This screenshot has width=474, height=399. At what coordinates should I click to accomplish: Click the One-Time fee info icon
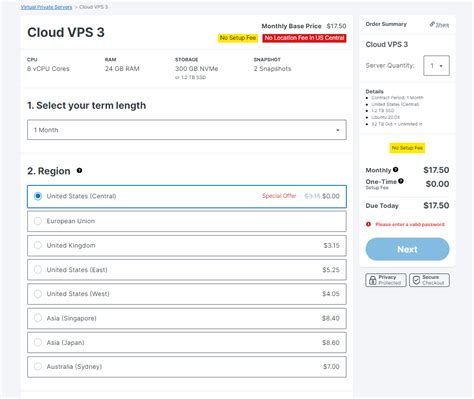click(x=401, y=181)
